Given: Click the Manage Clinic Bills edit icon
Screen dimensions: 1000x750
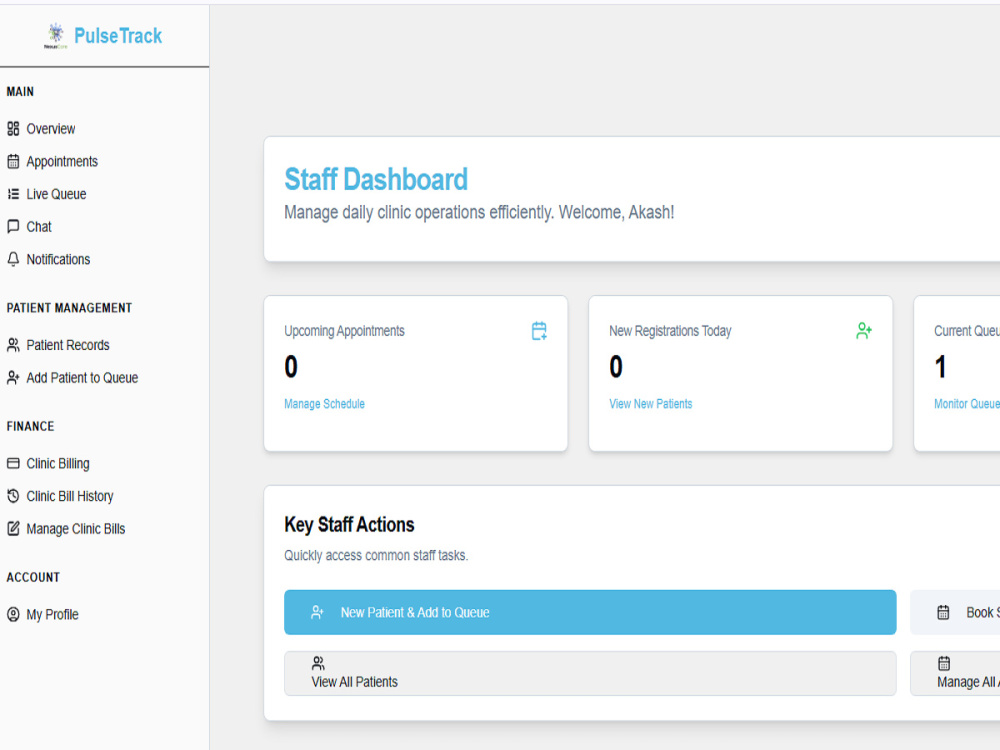Looking at the screenshot, I should (x=13, y=529).
